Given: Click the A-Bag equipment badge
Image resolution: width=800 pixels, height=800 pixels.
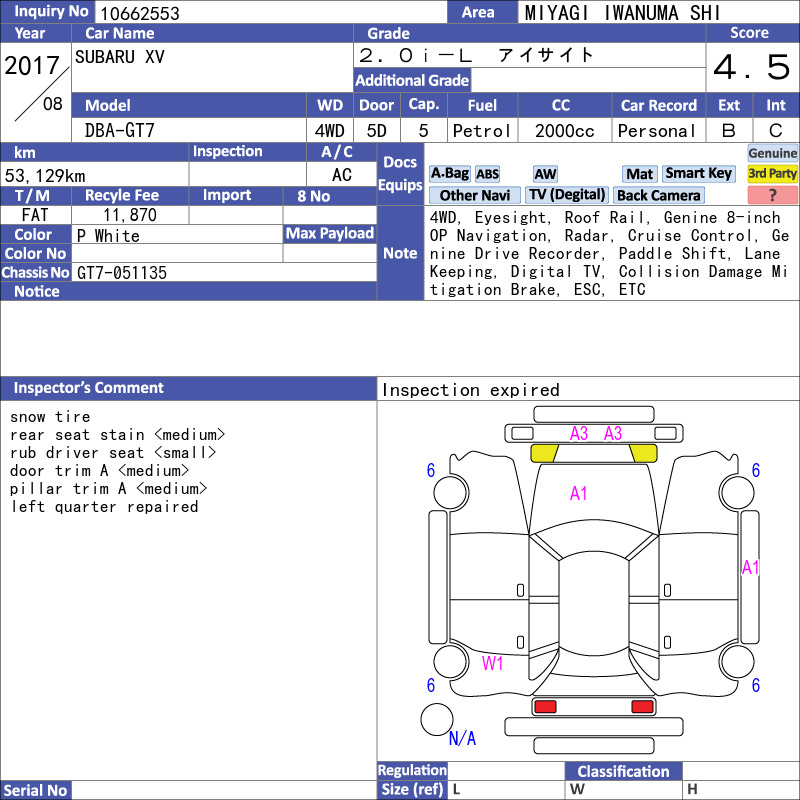Looking at the screenshot, I should (x=449, y=174).
